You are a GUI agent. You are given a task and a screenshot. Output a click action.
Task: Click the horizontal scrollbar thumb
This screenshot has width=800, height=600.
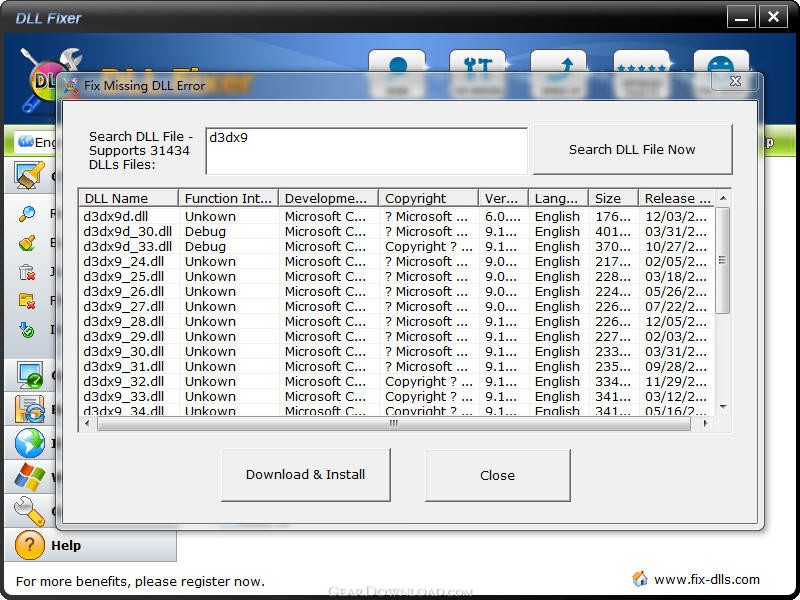(393, 423)
